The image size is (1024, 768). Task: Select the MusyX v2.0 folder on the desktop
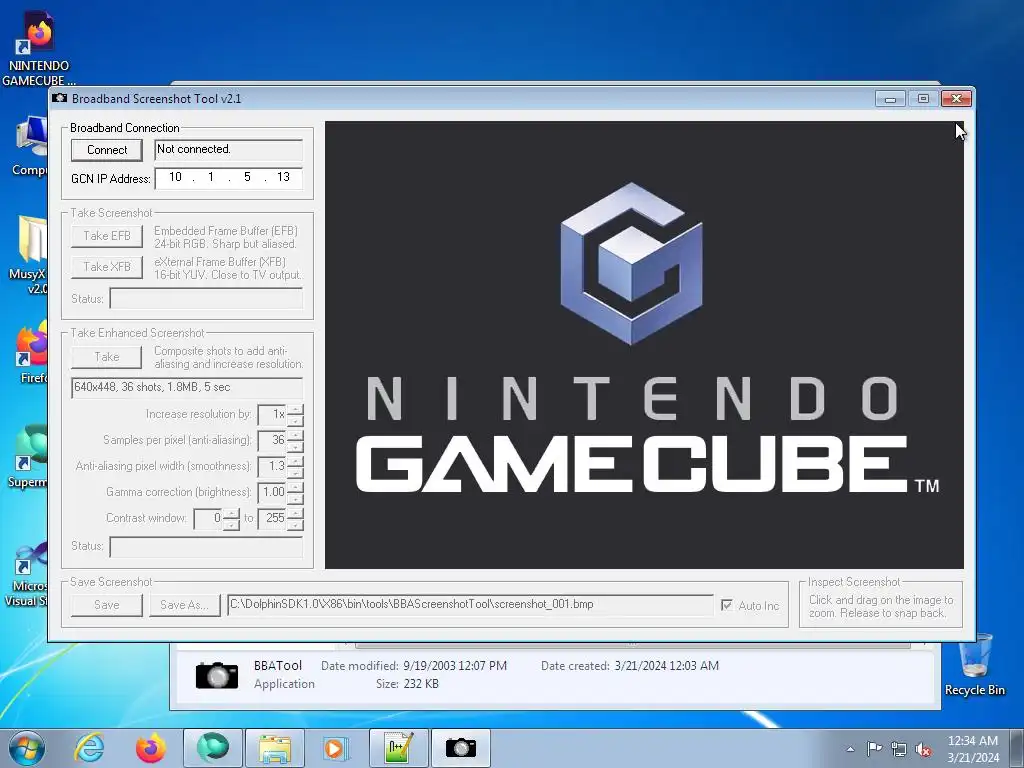pyautogui.click(x=28, y=255)
